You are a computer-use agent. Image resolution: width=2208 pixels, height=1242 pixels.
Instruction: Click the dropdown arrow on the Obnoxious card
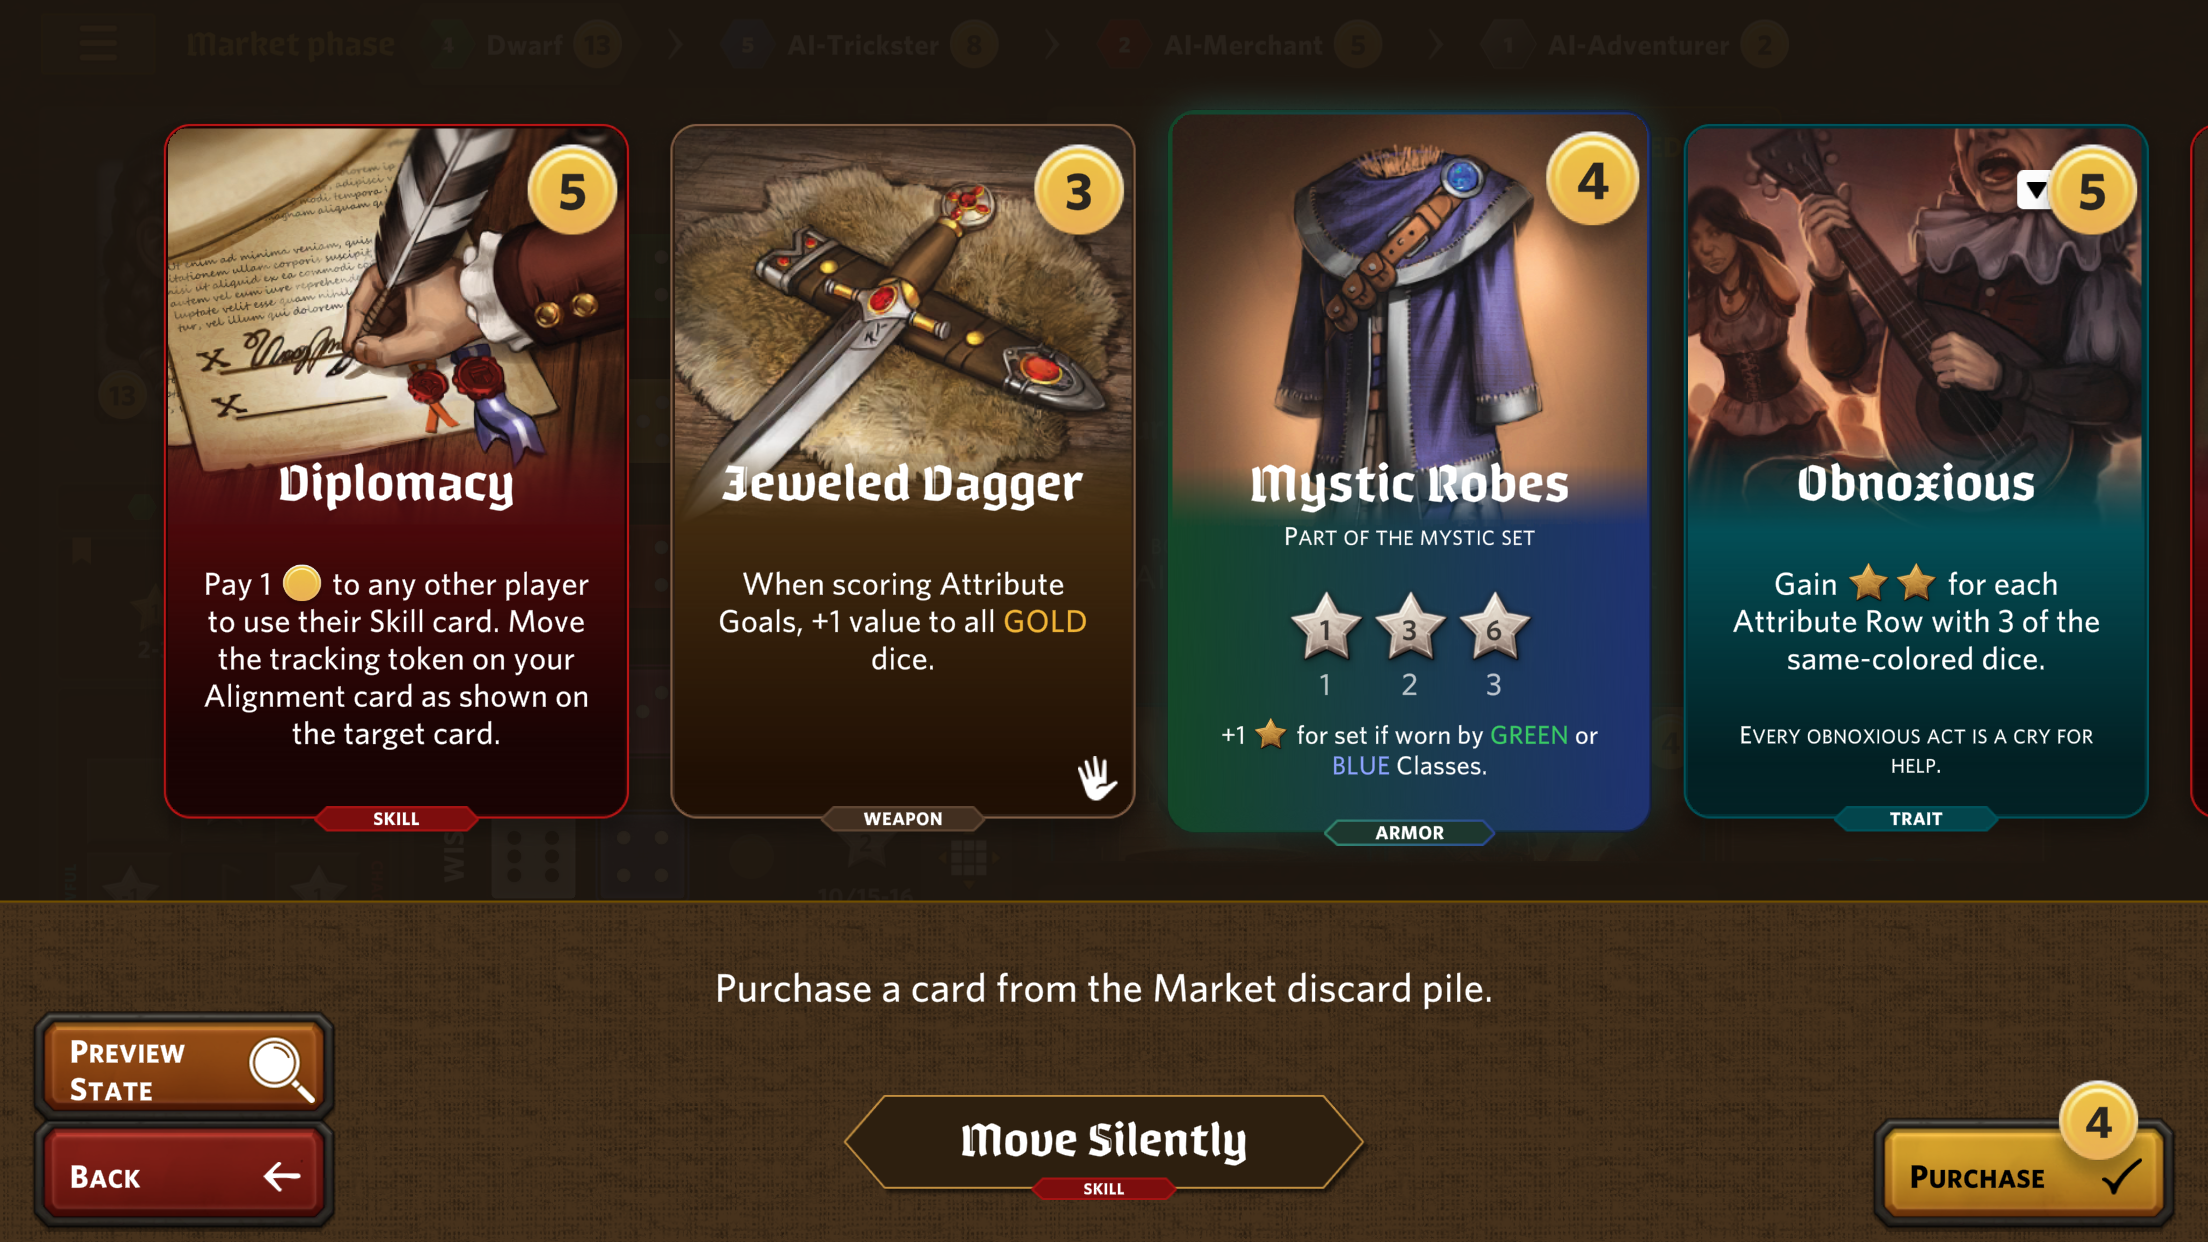coord(2034,190)
